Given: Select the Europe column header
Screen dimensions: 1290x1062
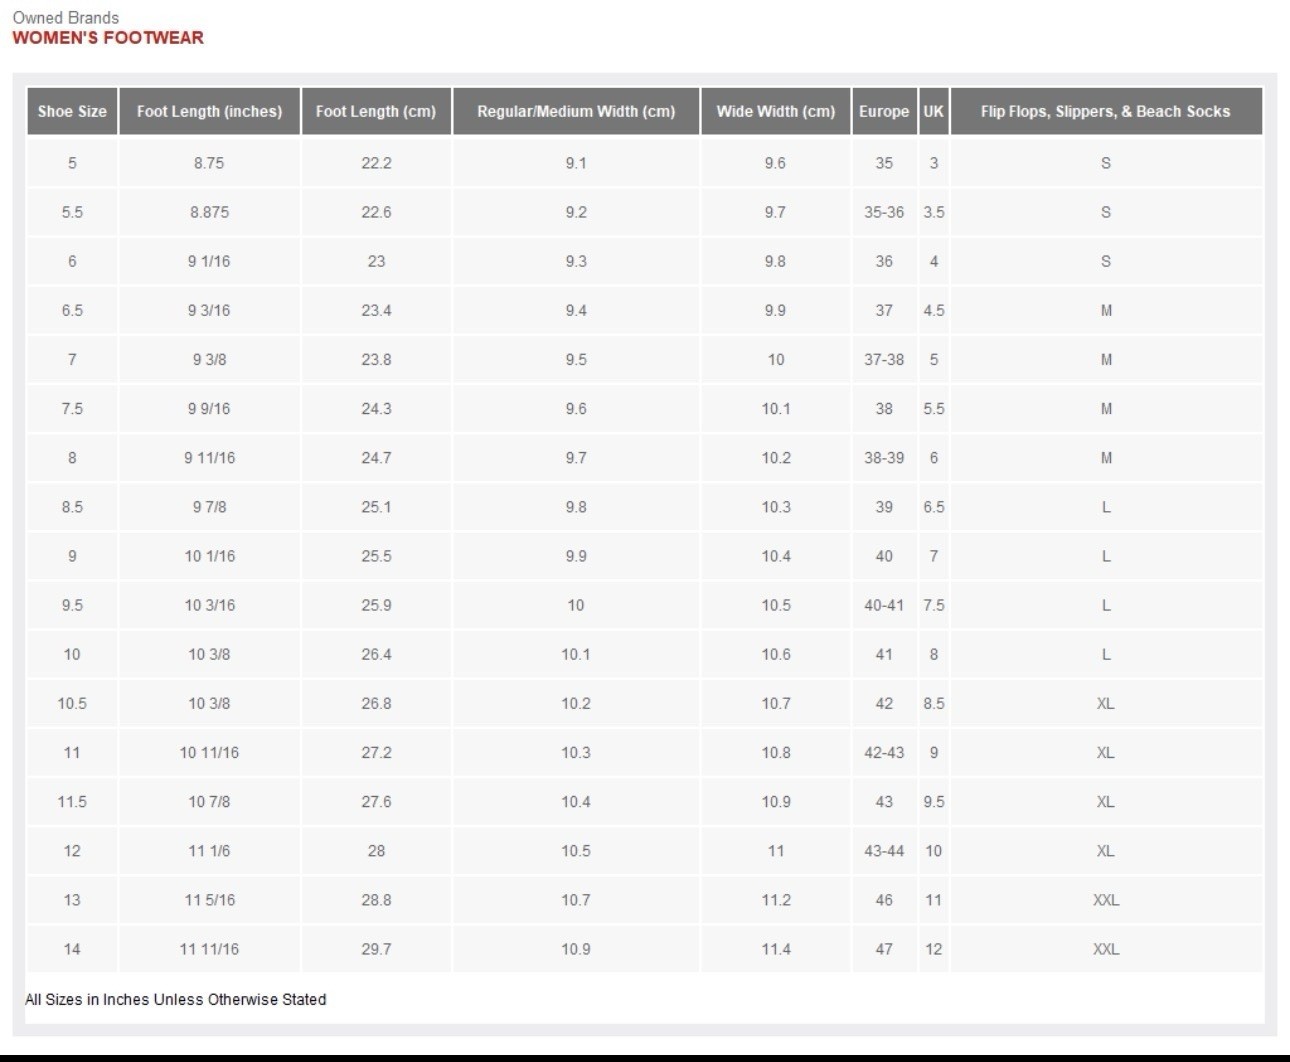Looking at the screenshot, I should (884, 111).
